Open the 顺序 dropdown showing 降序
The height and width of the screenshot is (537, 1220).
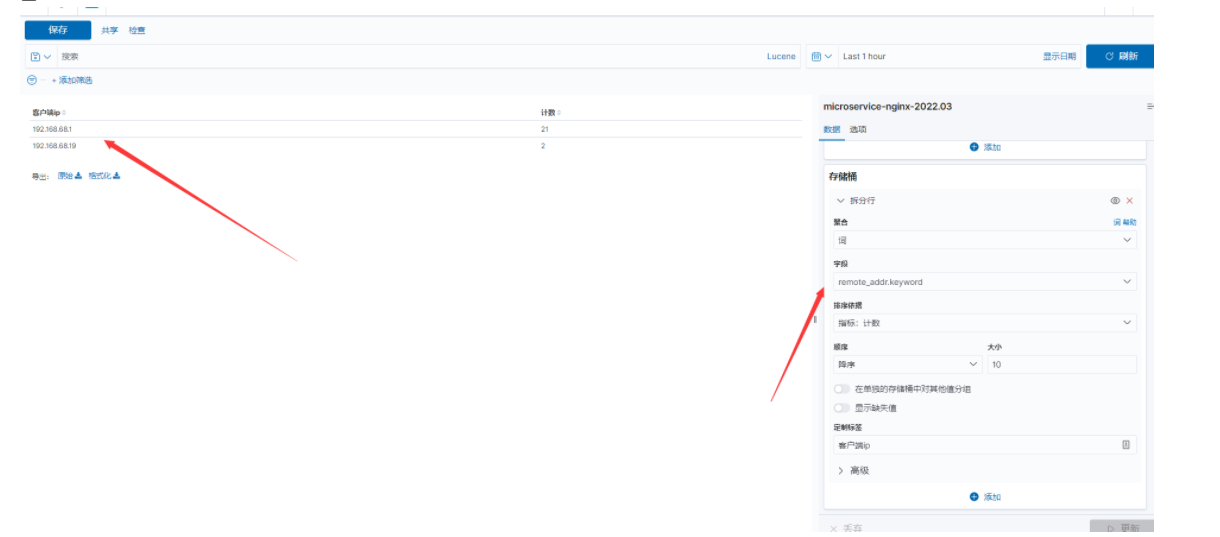pyautogui.click(x=907, y=365)
